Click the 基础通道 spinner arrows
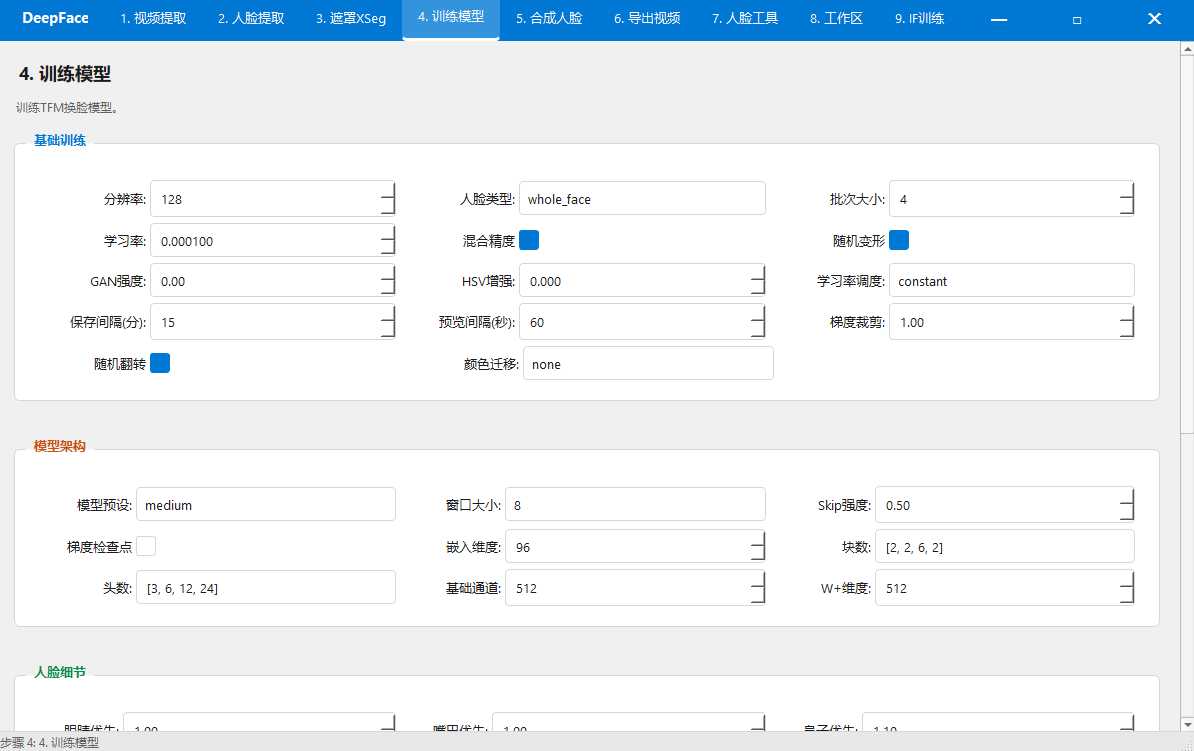The width and height of the screenshot is (1194, 751). 758,588
